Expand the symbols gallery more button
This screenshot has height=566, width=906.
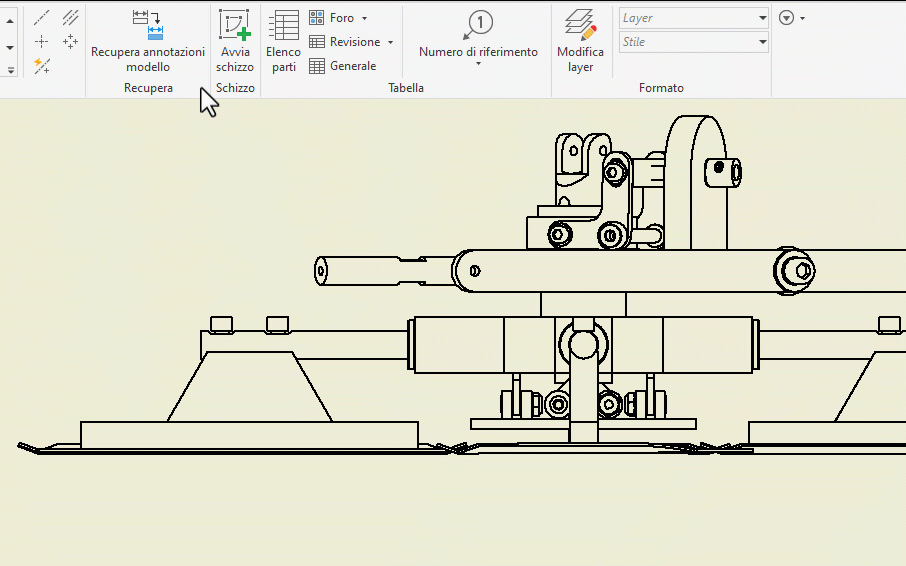pos(11,70)
